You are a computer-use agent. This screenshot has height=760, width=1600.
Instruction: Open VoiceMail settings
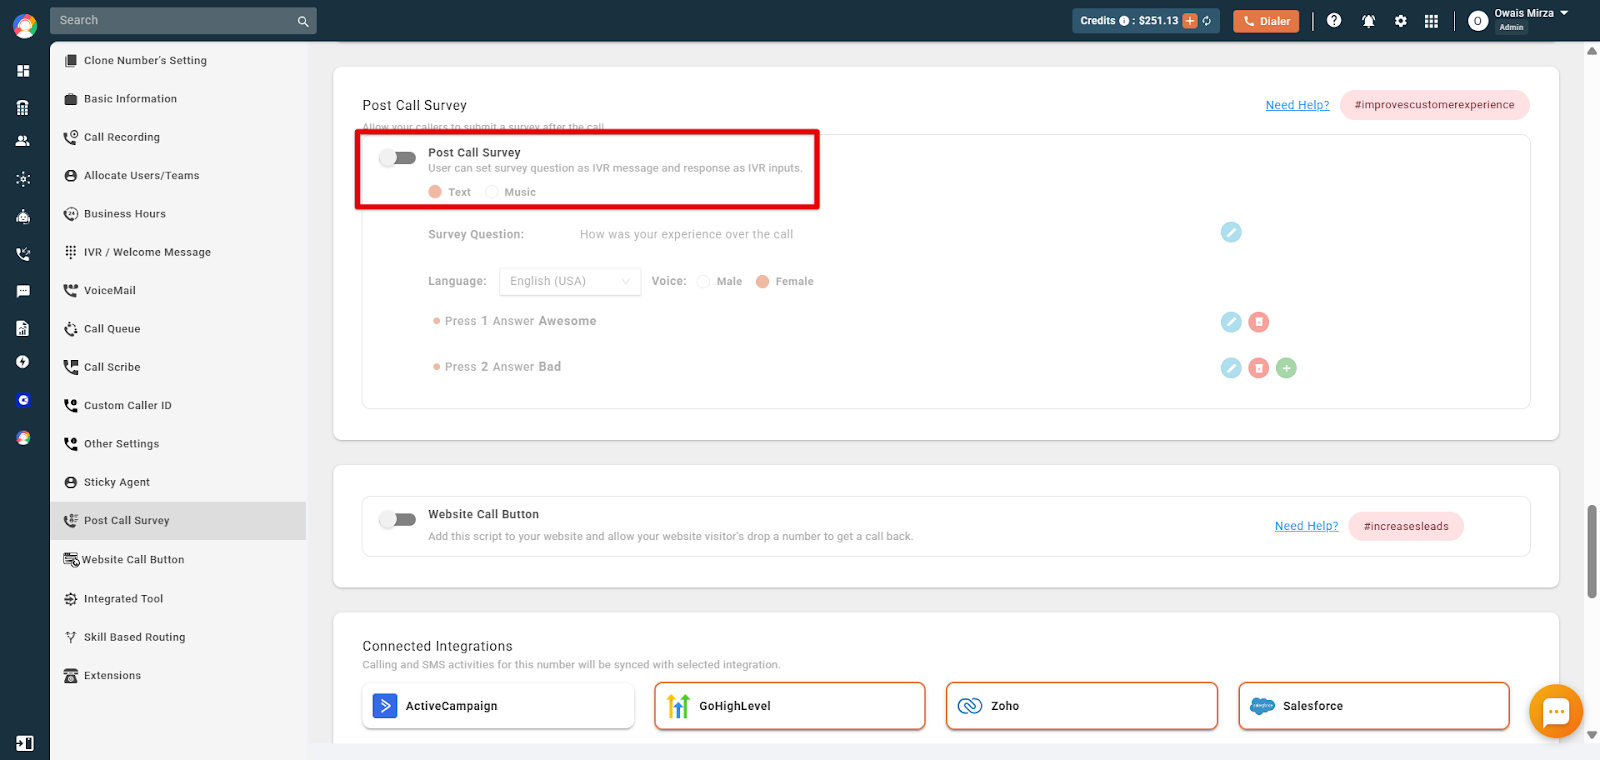point(178,290)
